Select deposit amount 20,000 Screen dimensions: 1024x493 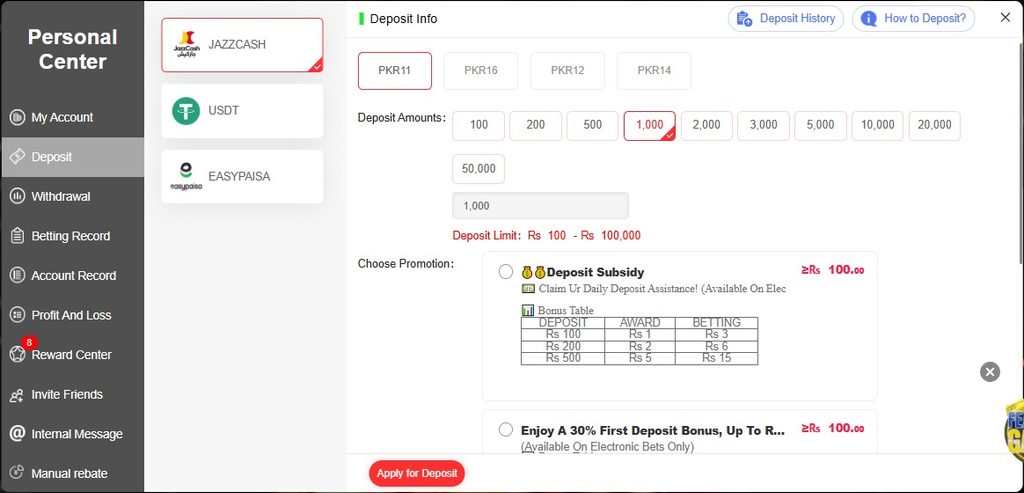coord(935,125)
